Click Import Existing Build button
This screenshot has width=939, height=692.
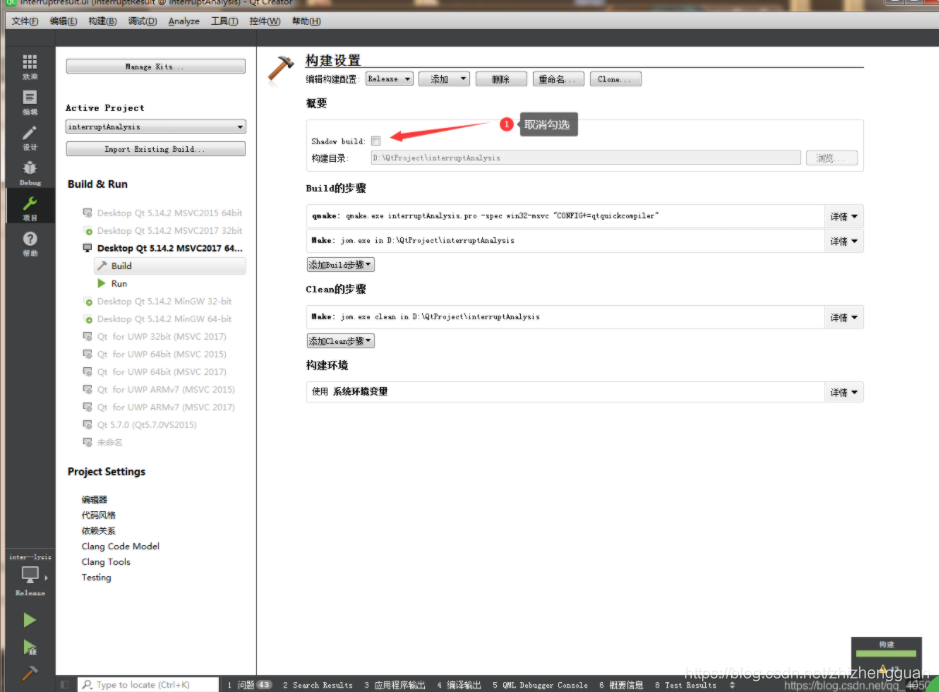coord(156,149)
